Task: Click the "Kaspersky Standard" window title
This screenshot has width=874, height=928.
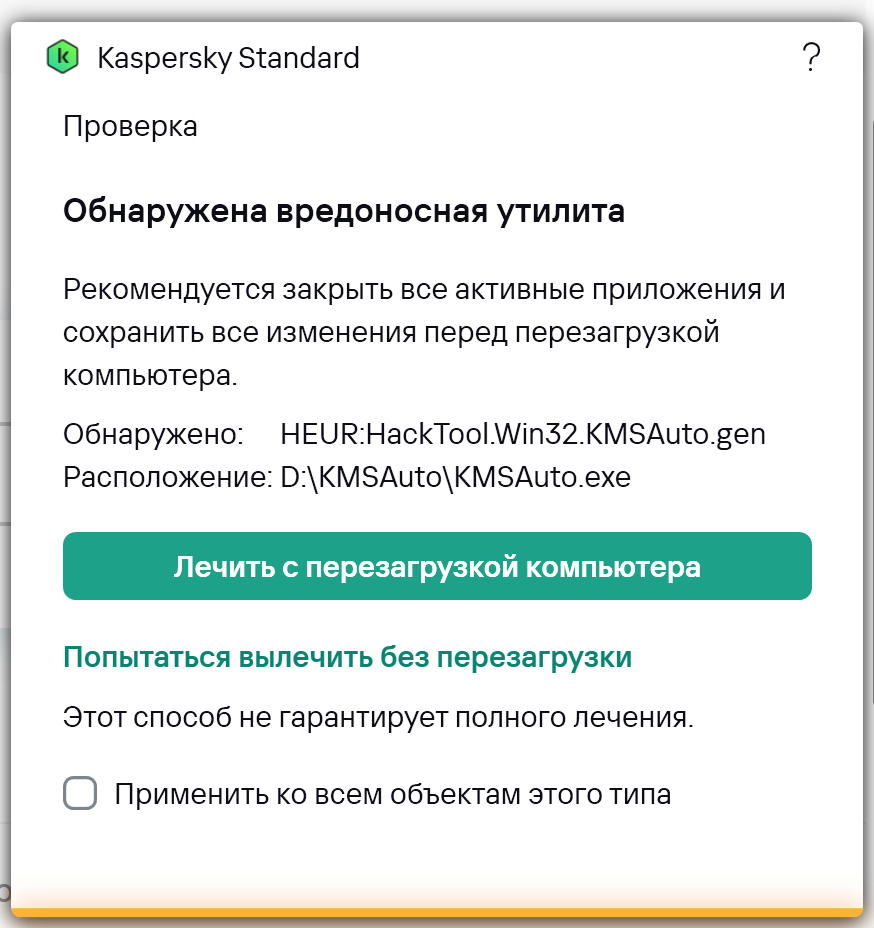Action: tap(228, 58)
